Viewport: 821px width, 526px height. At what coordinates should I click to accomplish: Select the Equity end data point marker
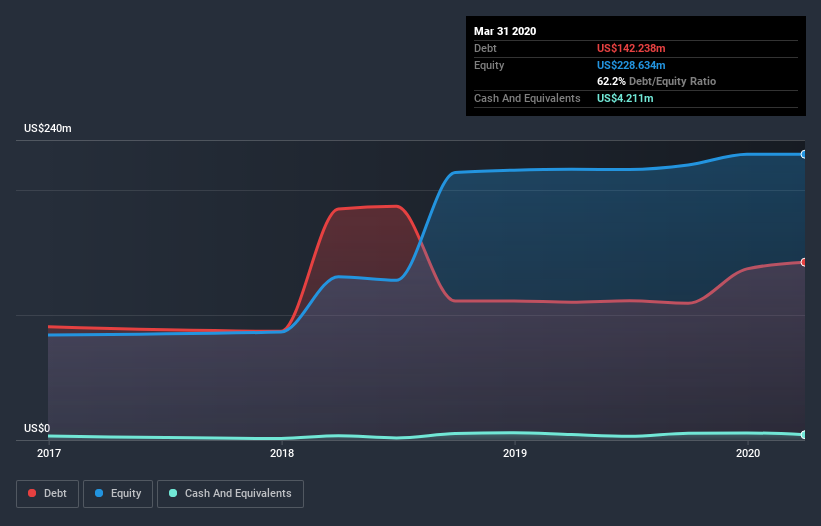click(x=804, y=154)
